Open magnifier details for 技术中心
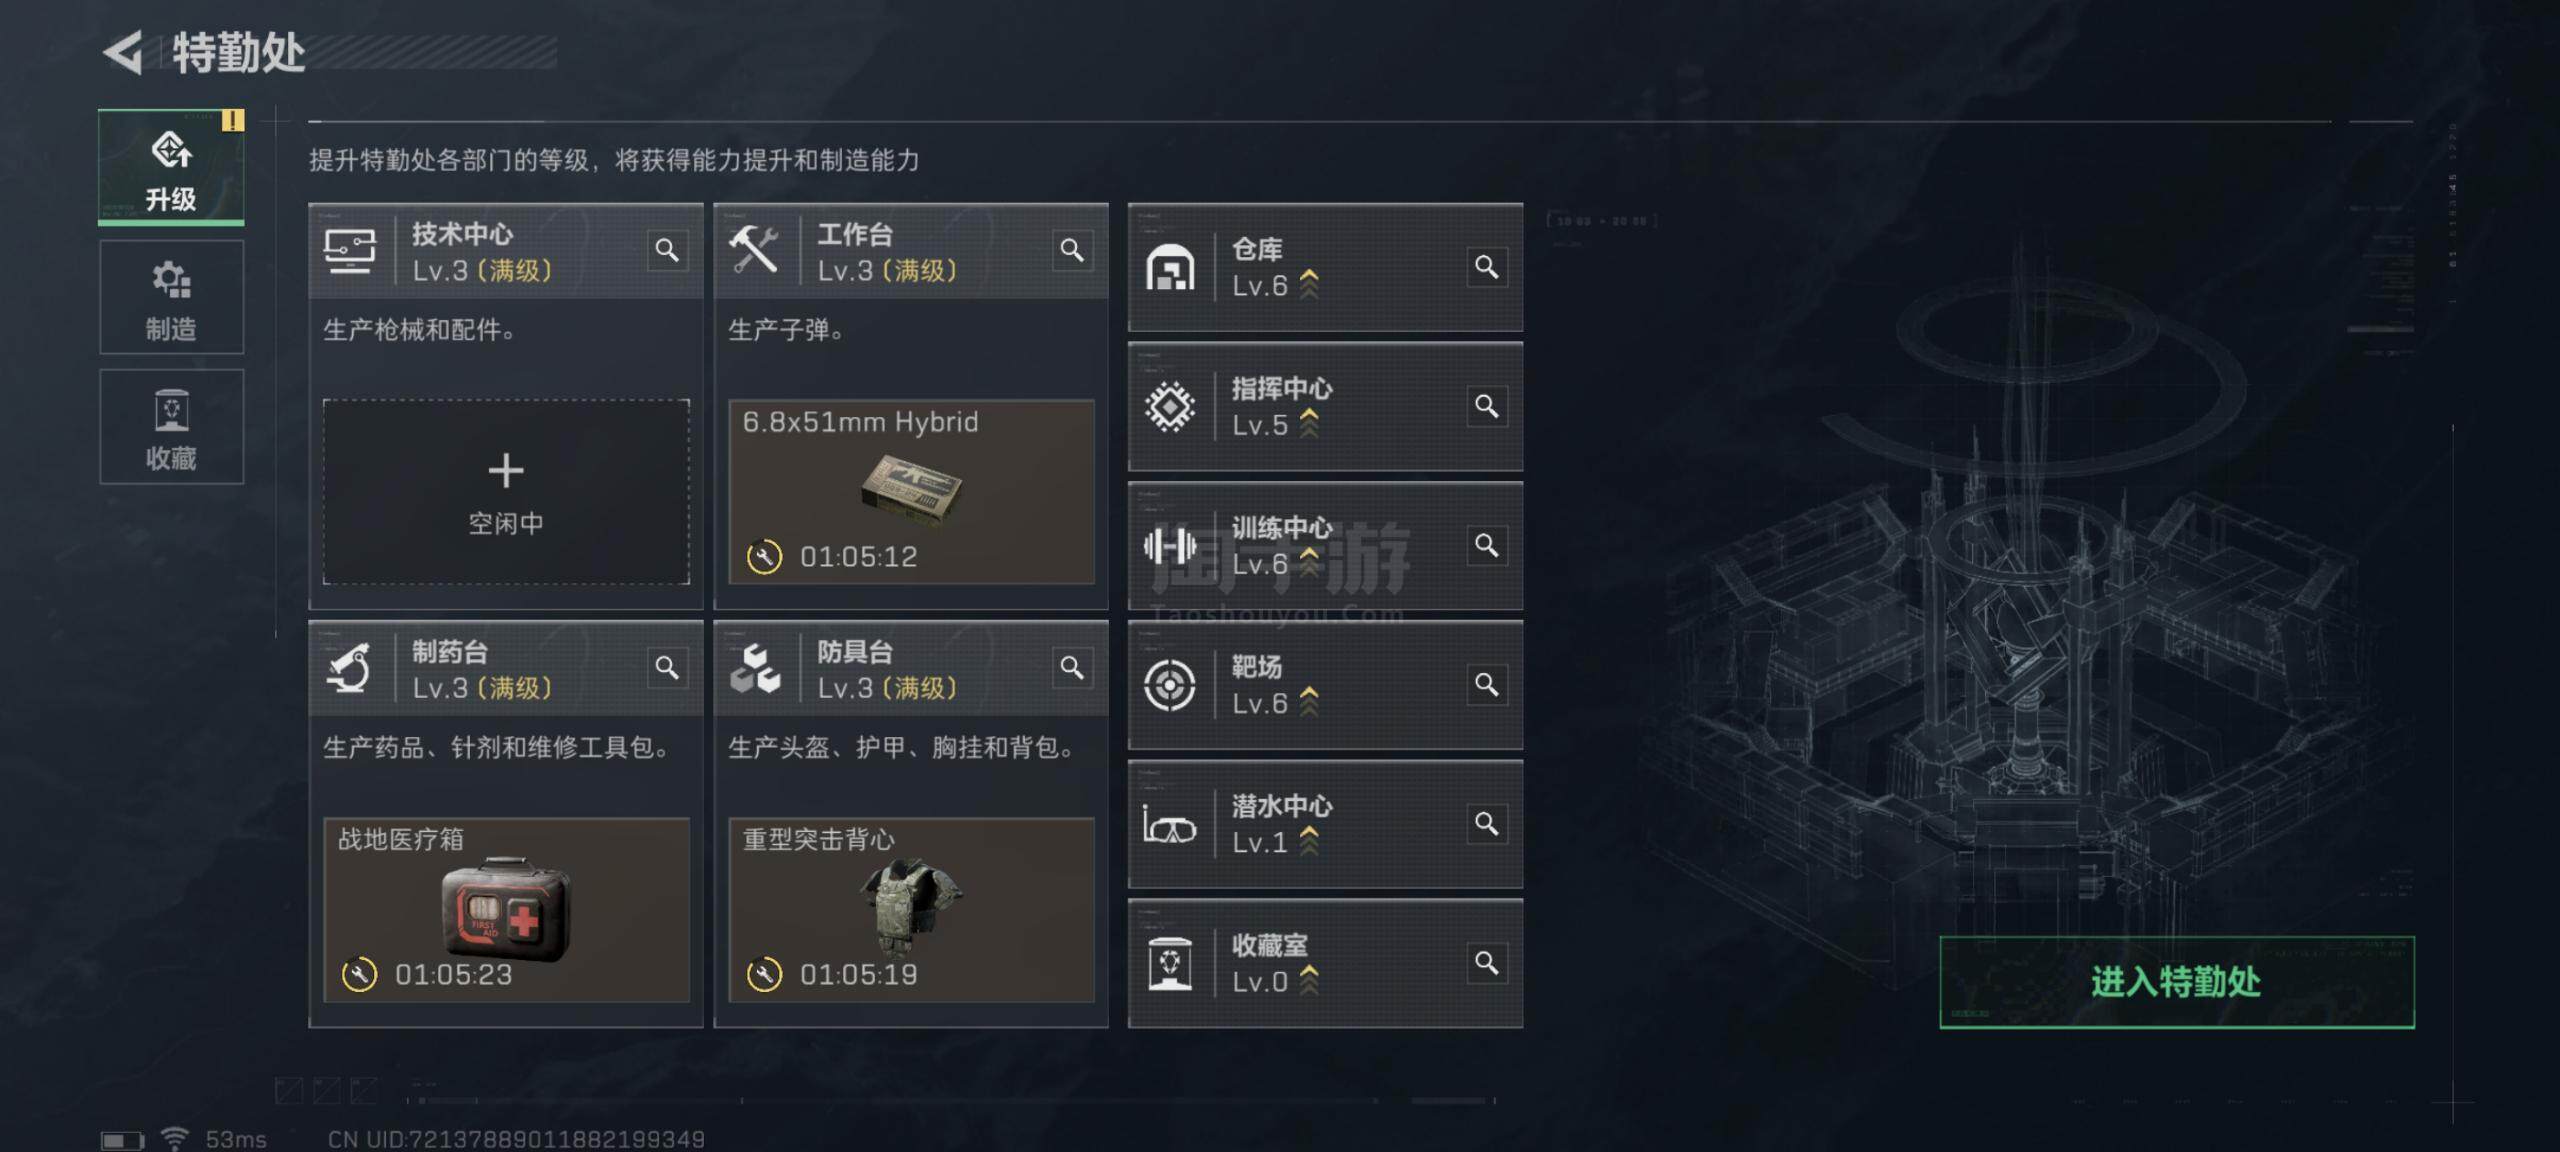This screenshot has height=1152, width=2560. 667,250
